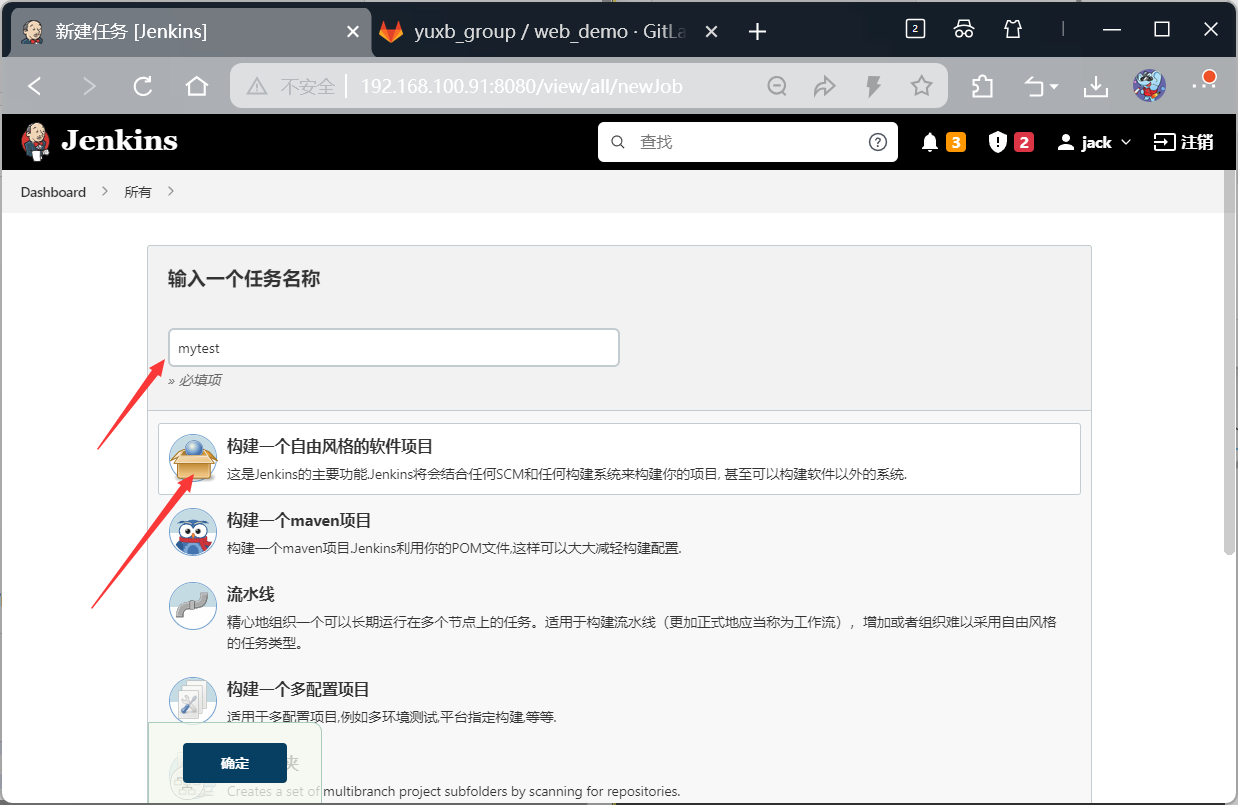
Task: Click the 注销 logout link
Action: click(x=1184, y=142)
